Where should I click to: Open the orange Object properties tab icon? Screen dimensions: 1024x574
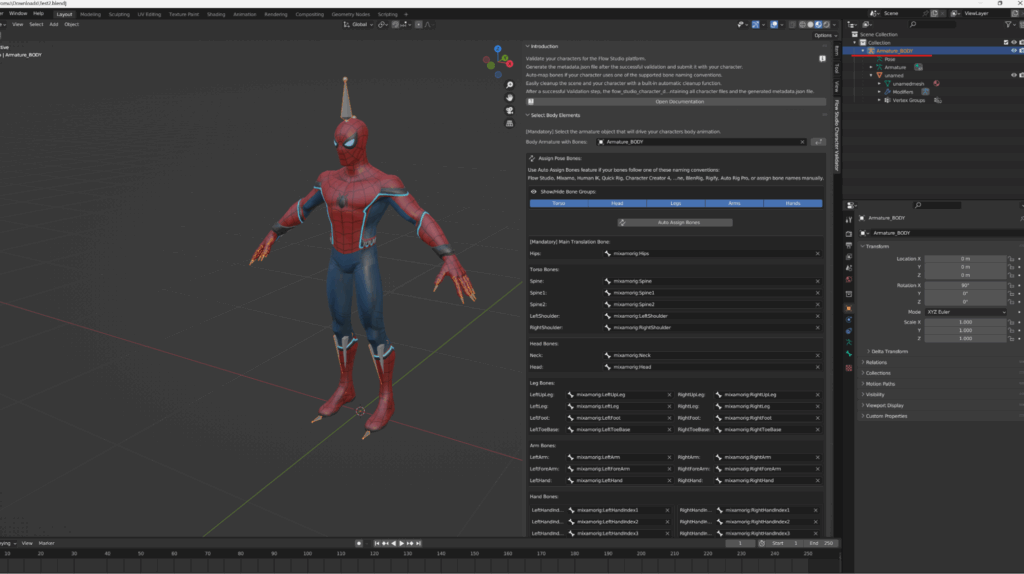[848, 308]
